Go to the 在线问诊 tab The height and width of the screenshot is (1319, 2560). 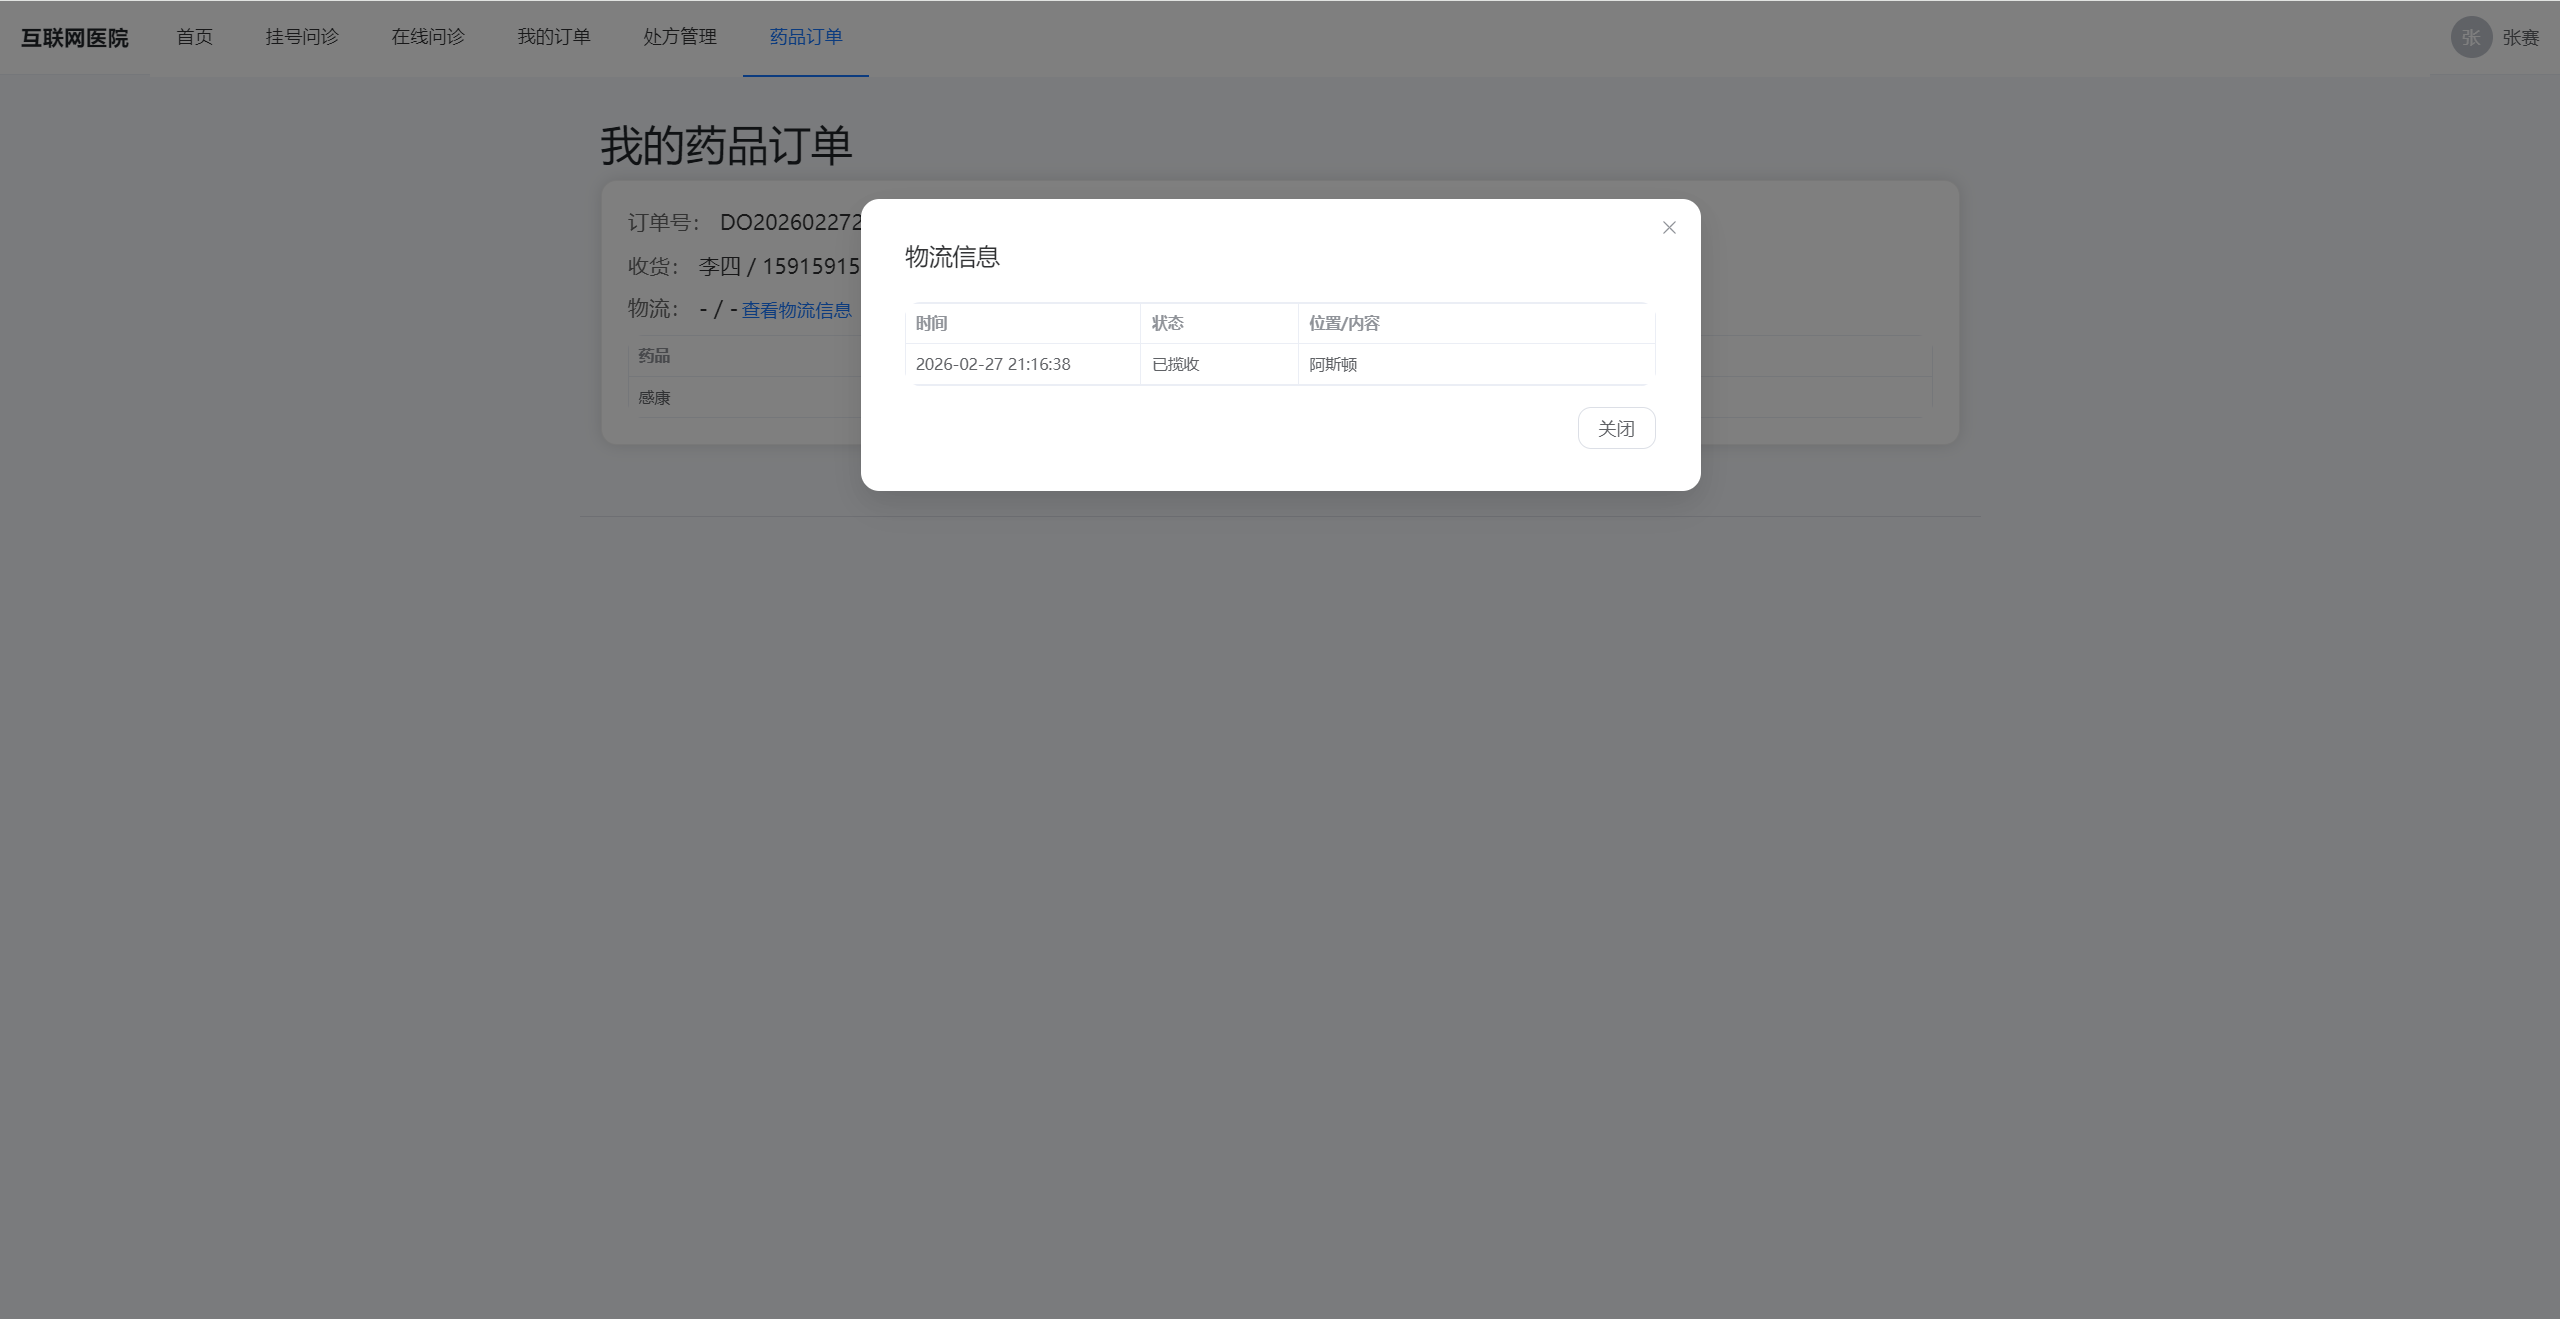427,37
